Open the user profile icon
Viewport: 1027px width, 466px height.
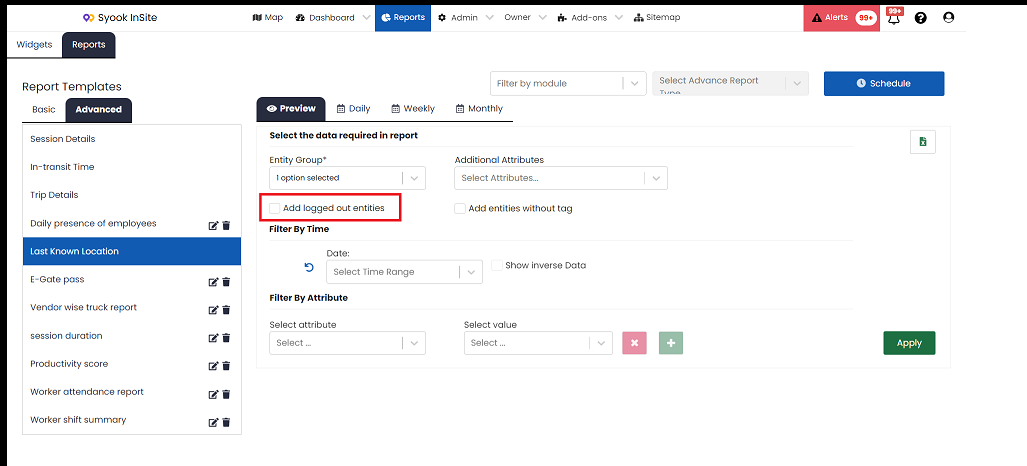click(948, 18)
